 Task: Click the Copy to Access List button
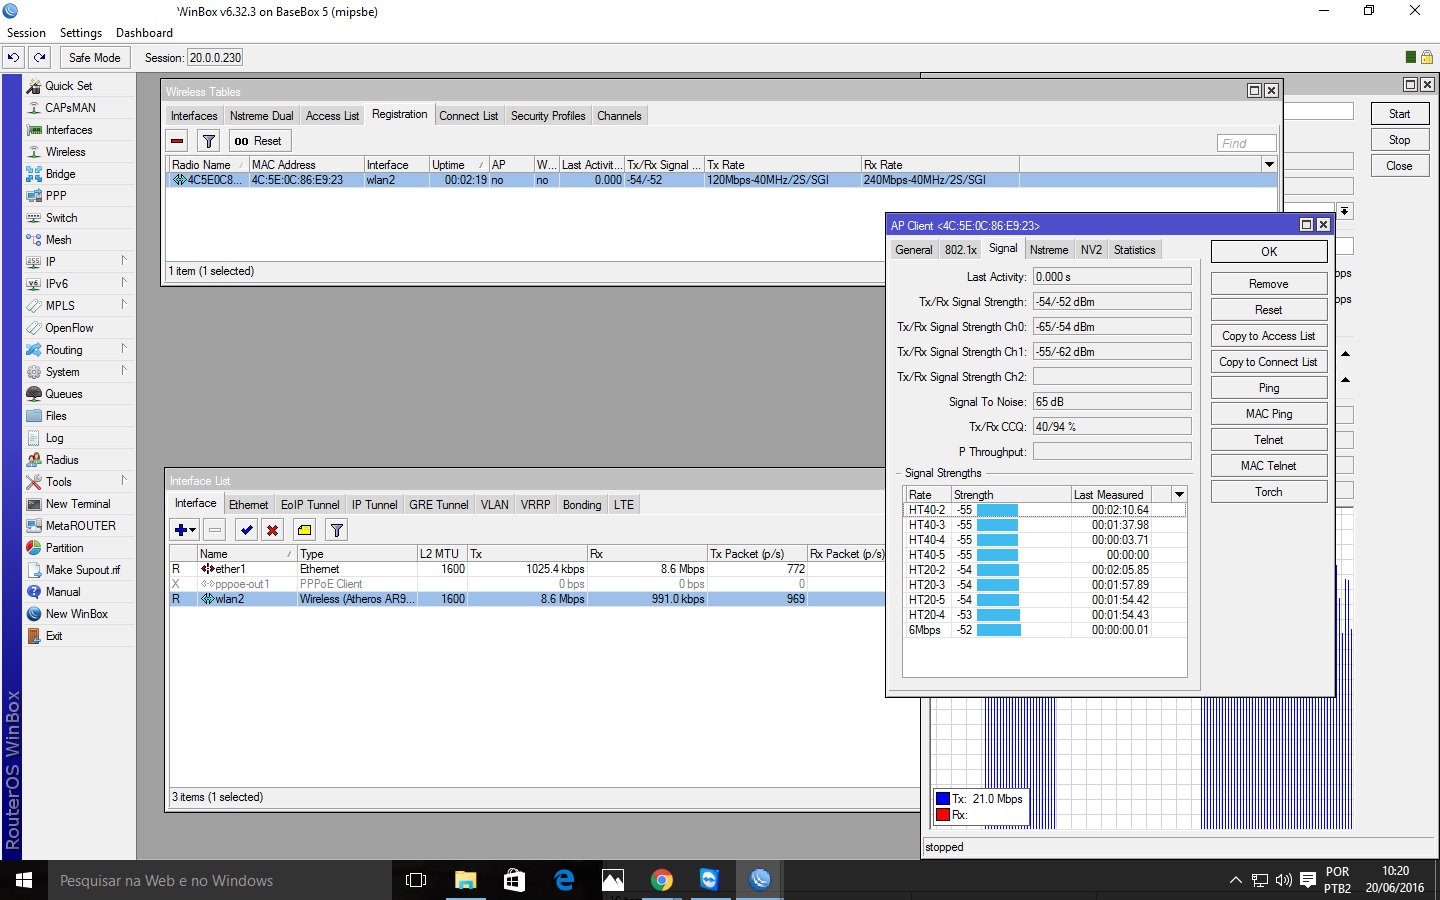click(x=1268, y=336)
